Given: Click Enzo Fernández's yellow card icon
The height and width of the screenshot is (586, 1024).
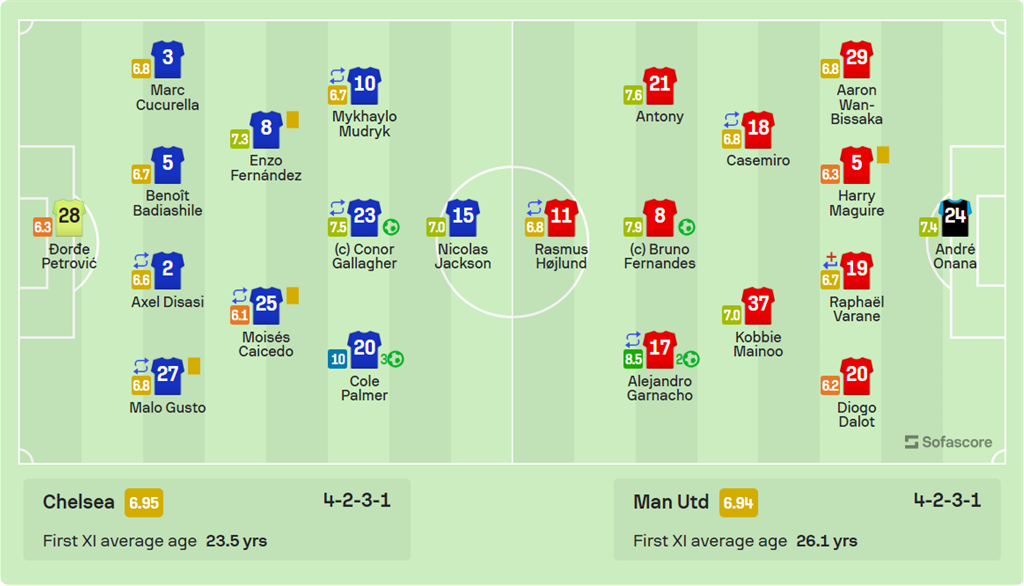Looking at the screenshot, I should (x=293, y=119).
